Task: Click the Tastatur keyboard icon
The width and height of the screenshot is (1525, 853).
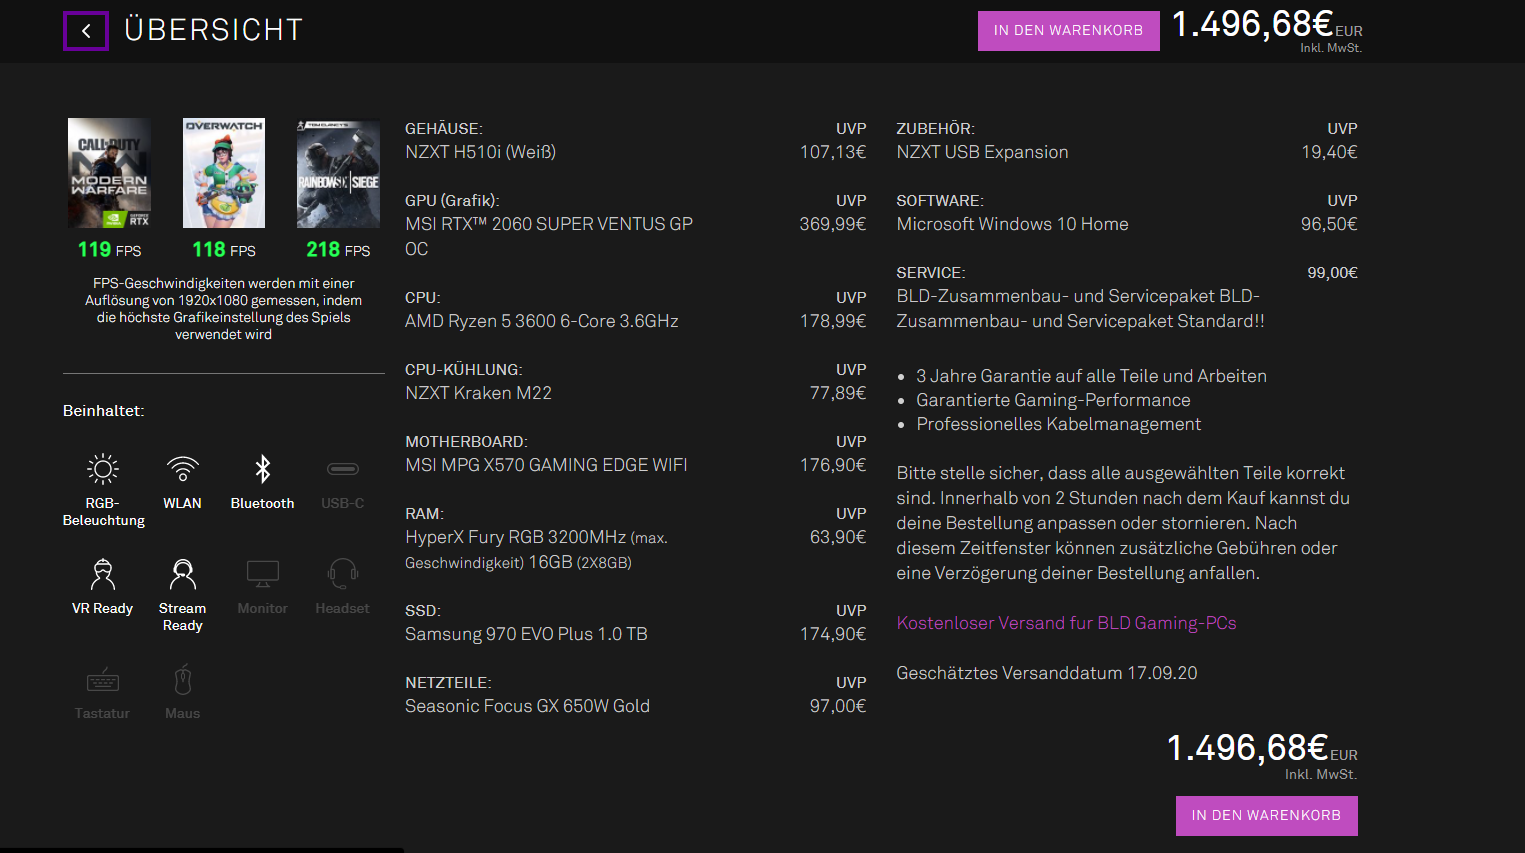Action: (x=103, y=681)
